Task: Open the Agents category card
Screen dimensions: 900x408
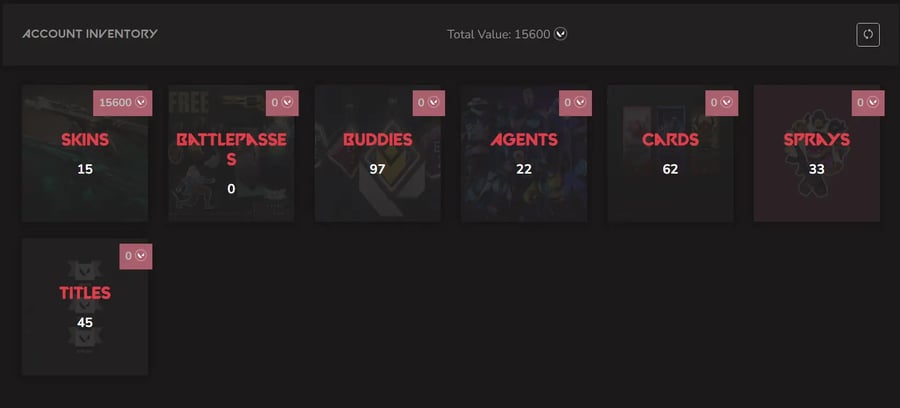Action: click(524, 153)
